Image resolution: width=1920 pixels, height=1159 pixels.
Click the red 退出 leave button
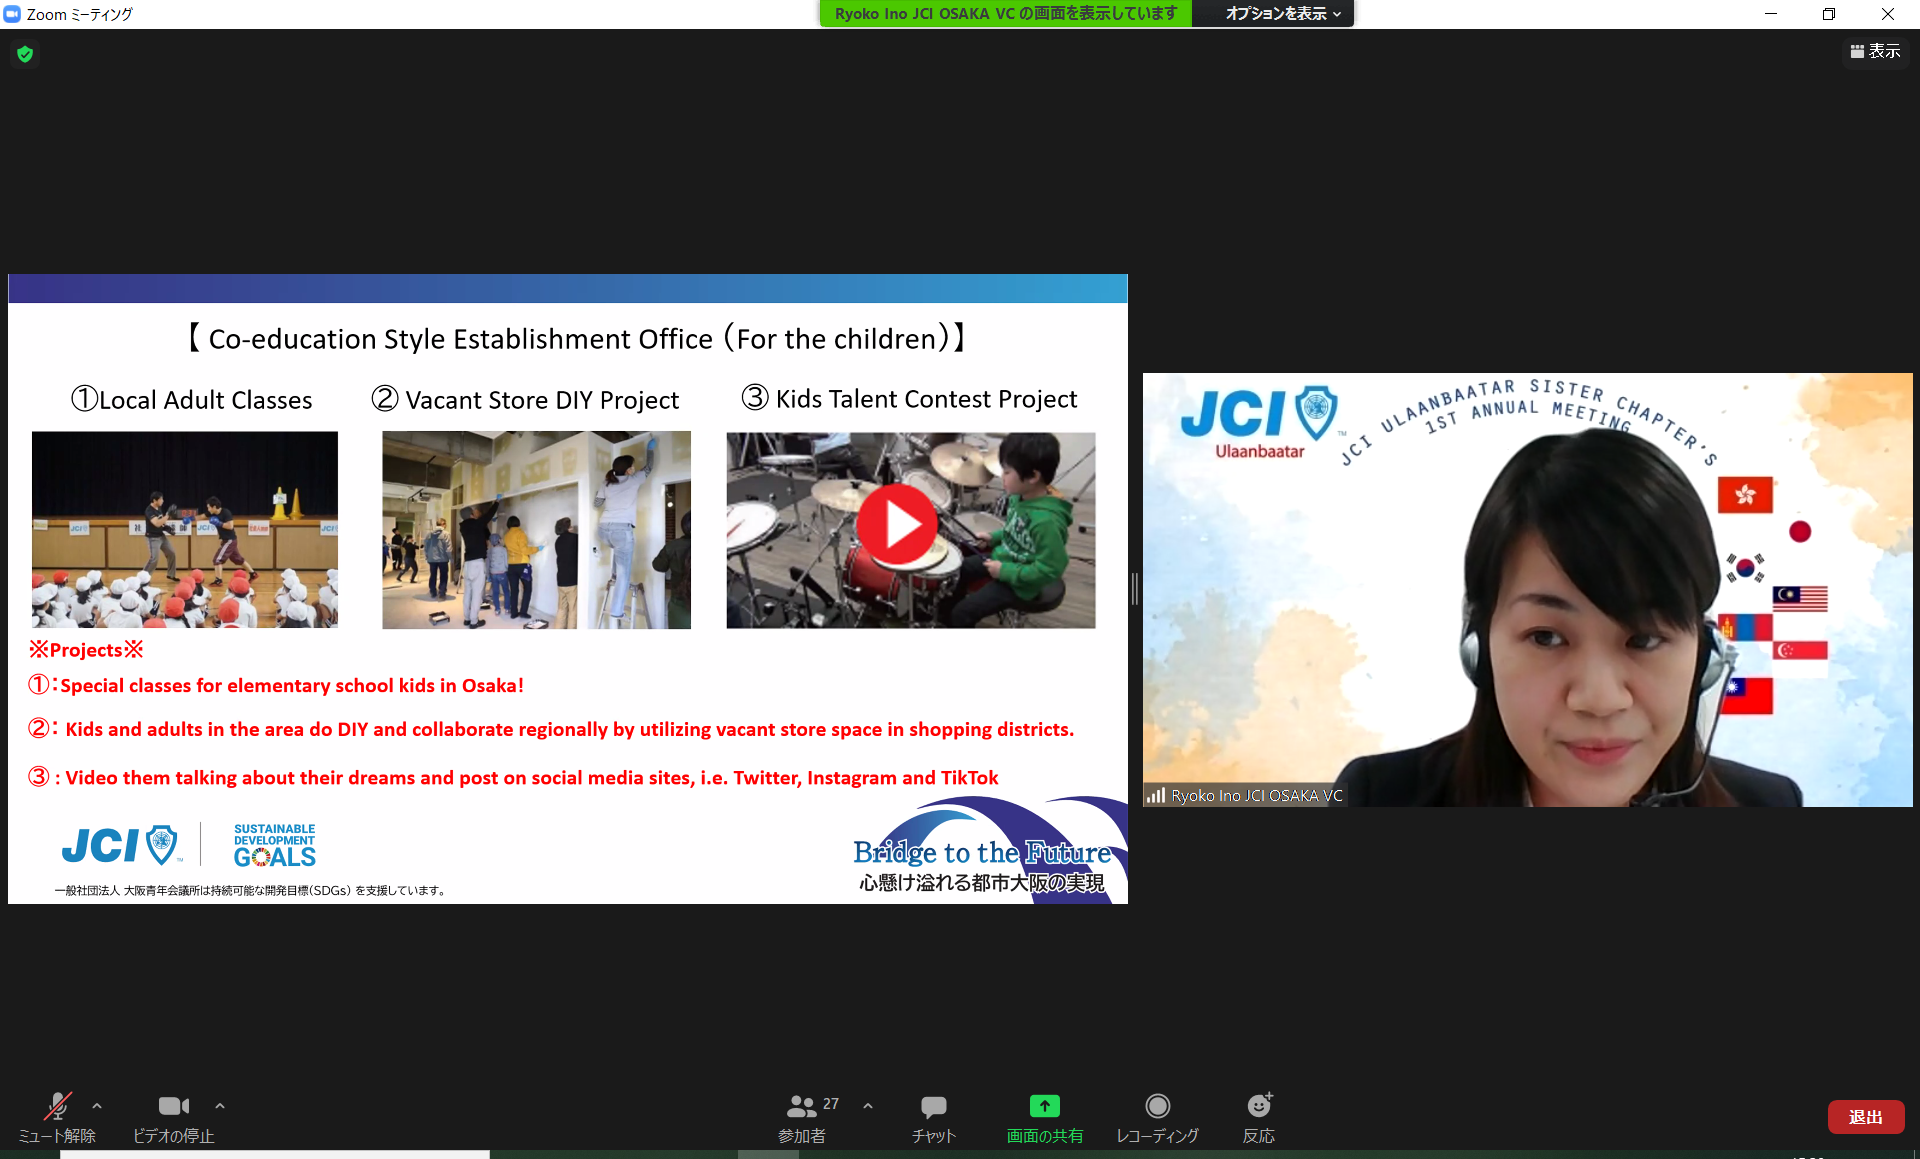point(1865,1117)
